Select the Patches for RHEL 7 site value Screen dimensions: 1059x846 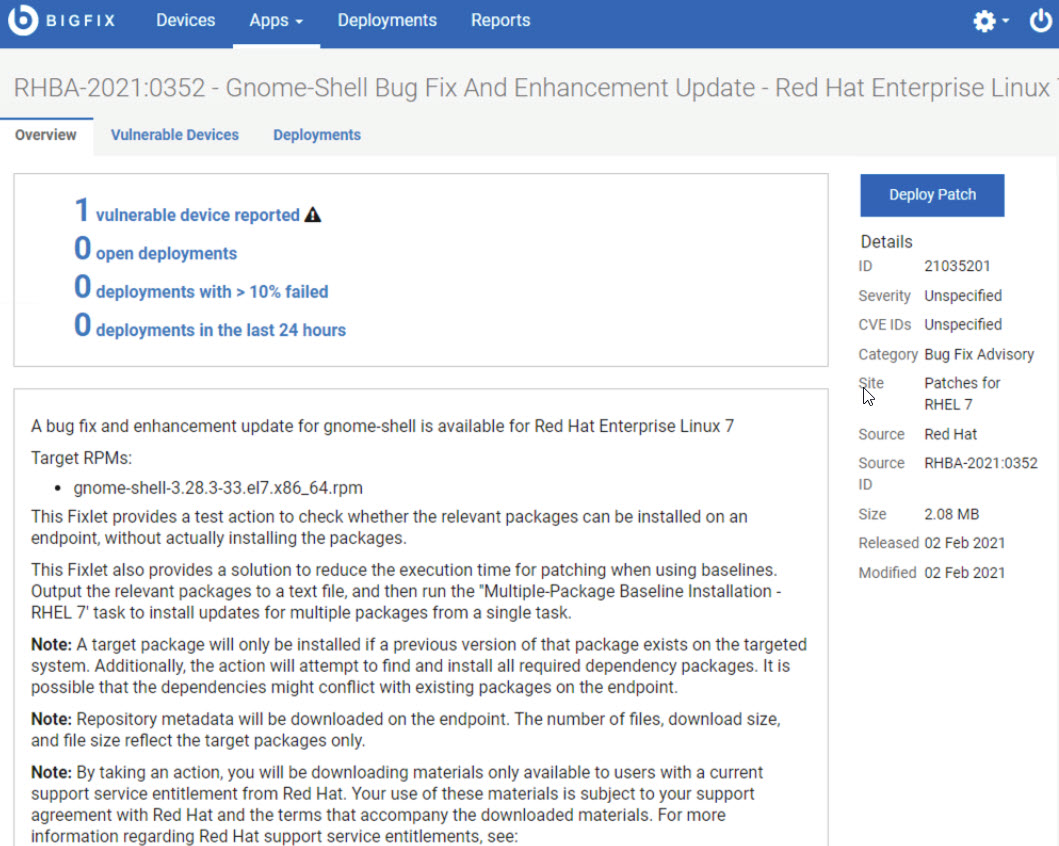point(962,394)
